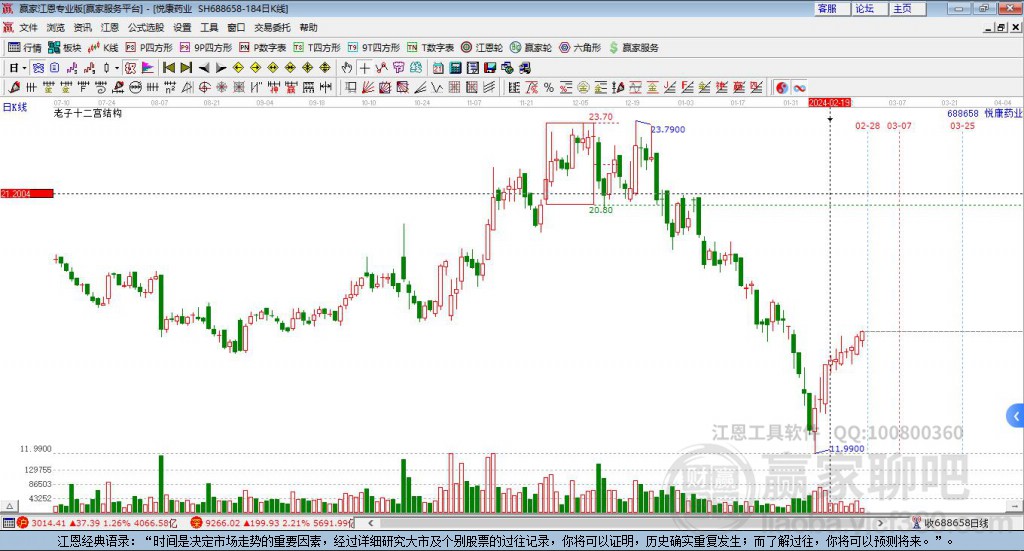Open the 设置 menu
Screen dimensions: 1024x551
coord(182,27)
